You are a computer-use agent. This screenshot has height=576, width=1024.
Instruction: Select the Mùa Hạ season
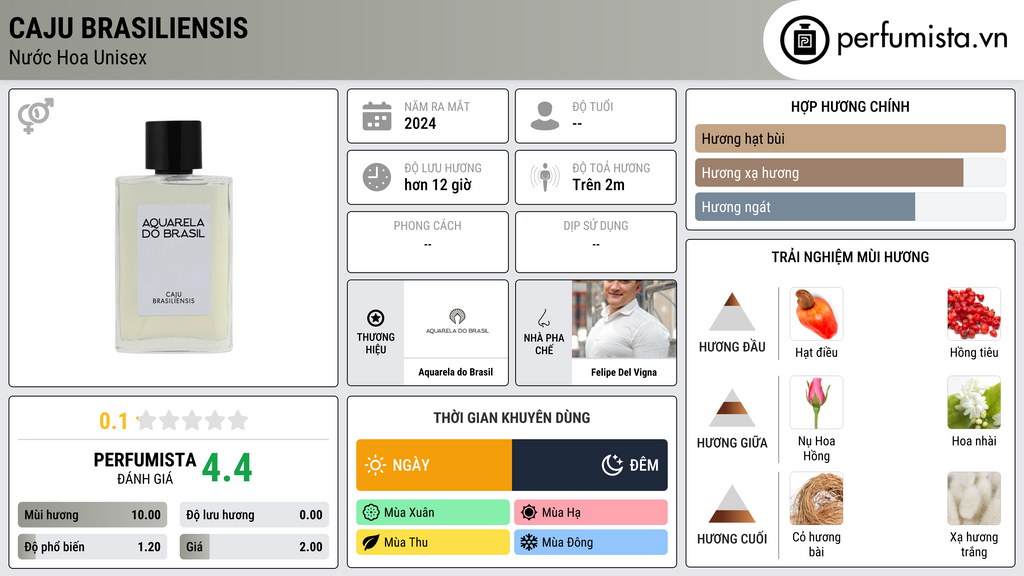591,513
